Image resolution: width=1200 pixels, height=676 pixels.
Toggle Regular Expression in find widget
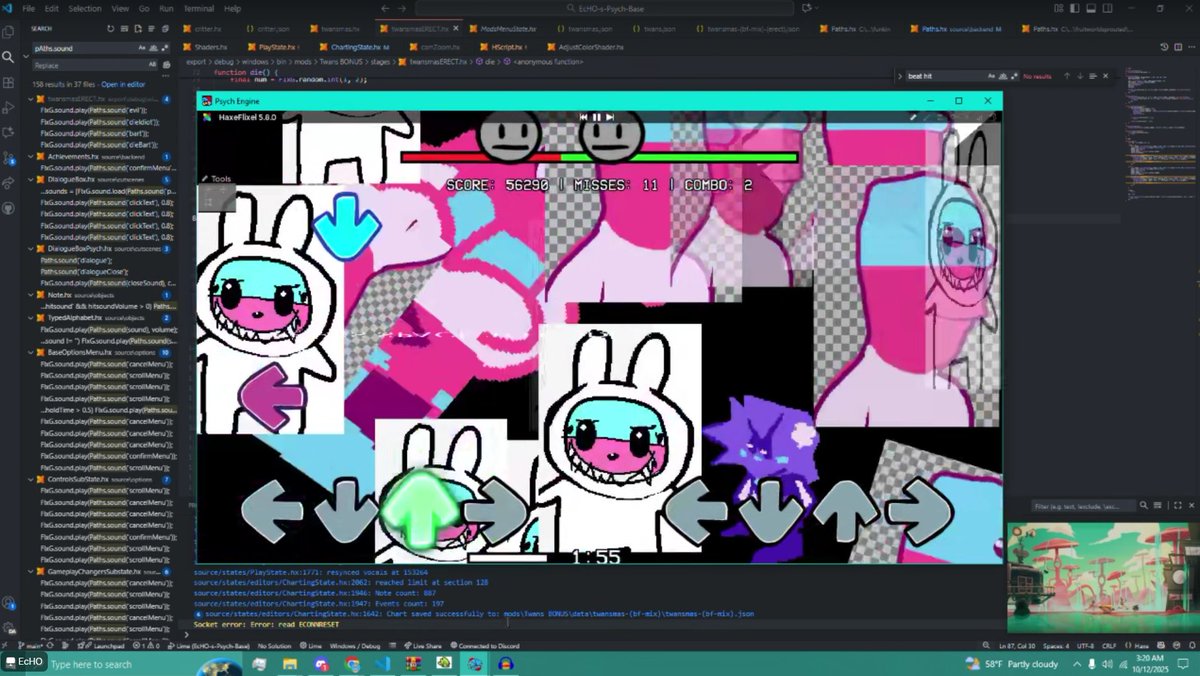[x=1014, y=76]
